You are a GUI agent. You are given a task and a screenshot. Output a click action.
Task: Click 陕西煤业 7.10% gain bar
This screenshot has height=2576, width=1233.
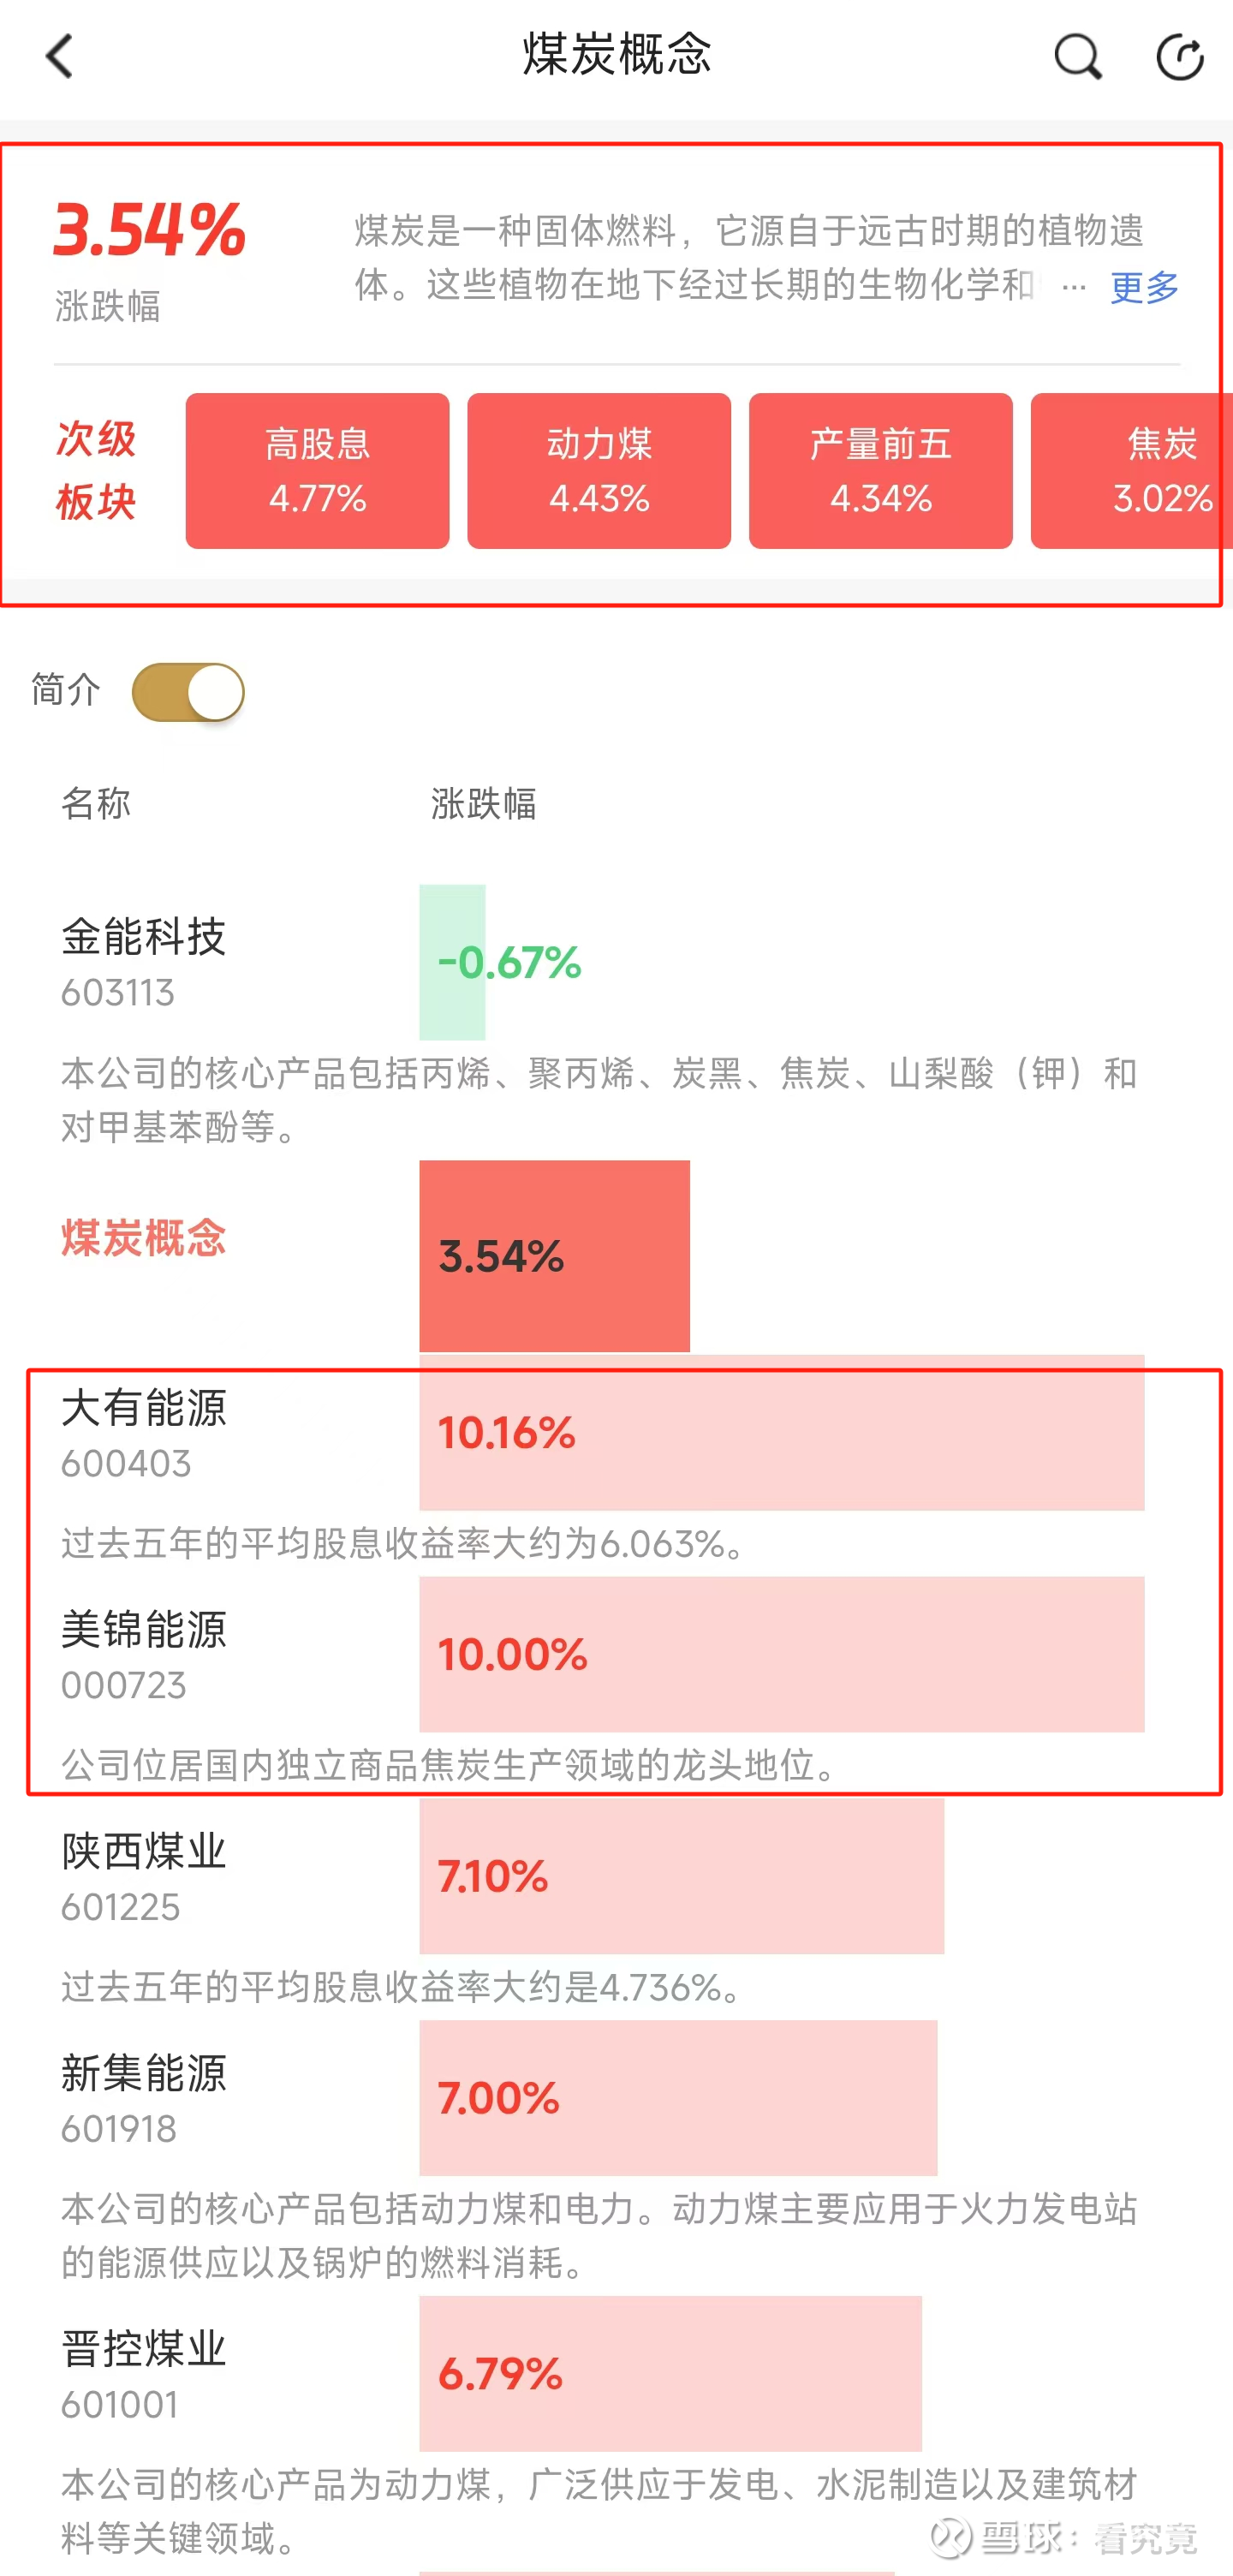tap(680, 1876)
